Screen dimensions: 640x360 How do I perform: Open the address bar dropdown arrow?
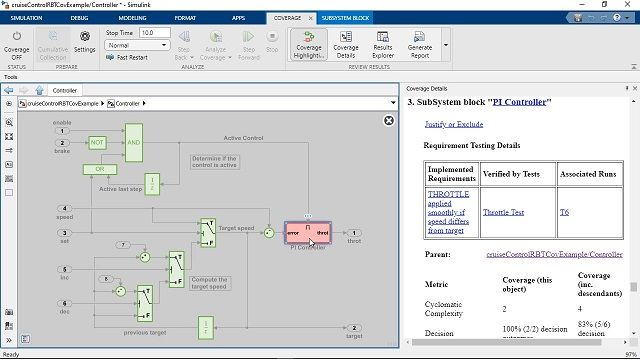coord(393,103)
